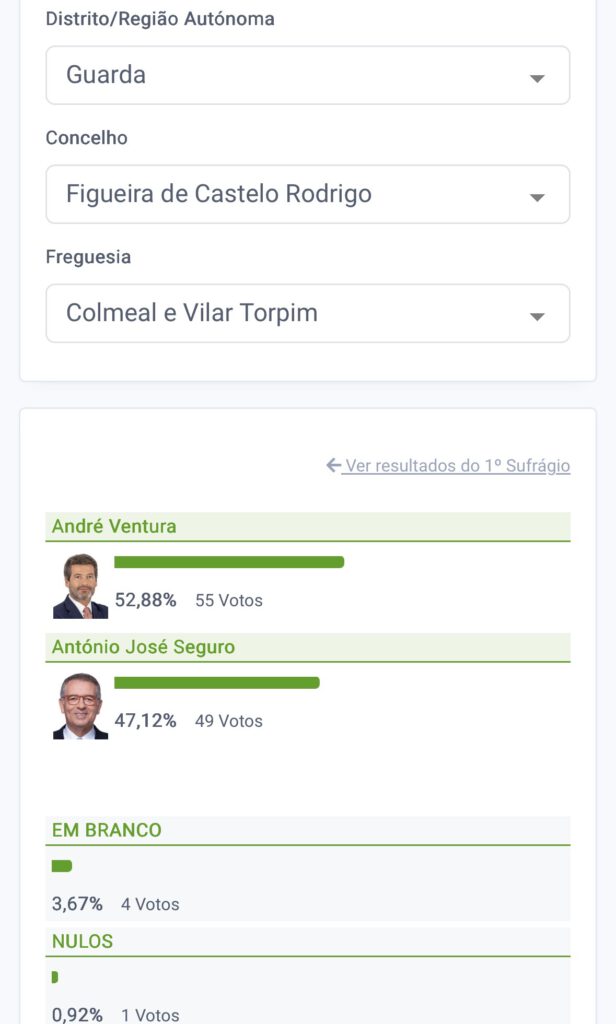Click the tiny green NULOS bar
The width and height of the screenshot is (616, 1024).
coord(55,977)
